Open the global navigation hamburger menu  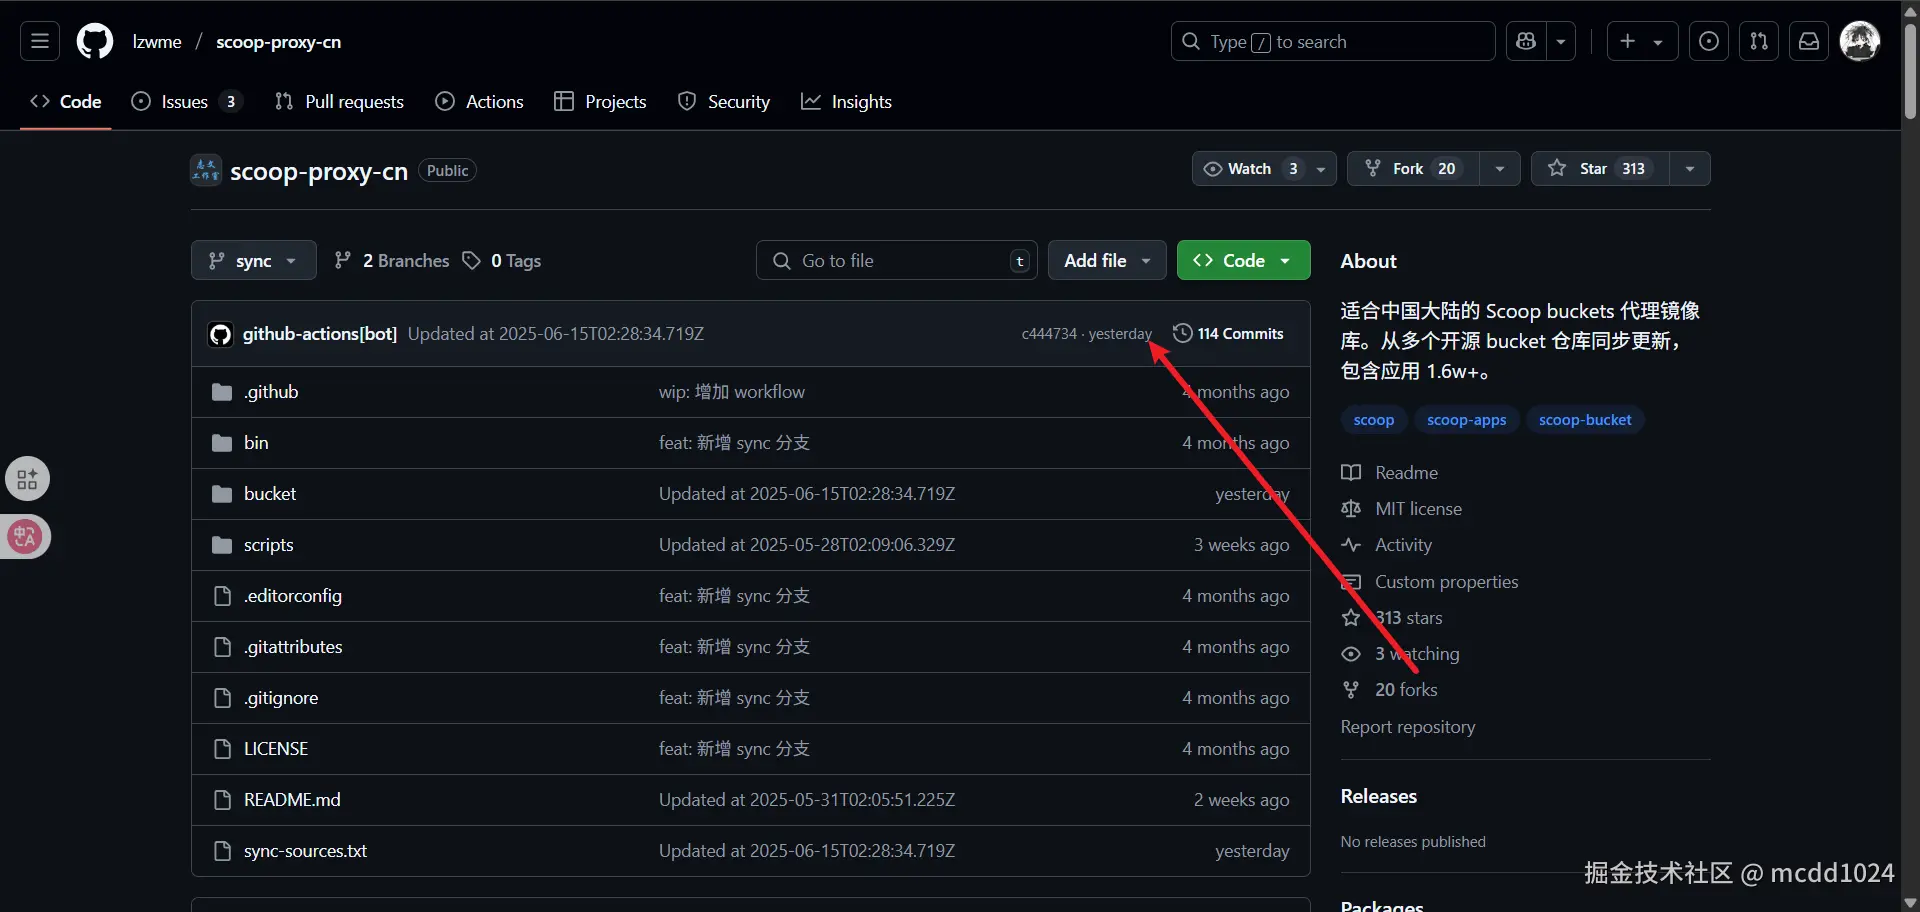point(40,41)
